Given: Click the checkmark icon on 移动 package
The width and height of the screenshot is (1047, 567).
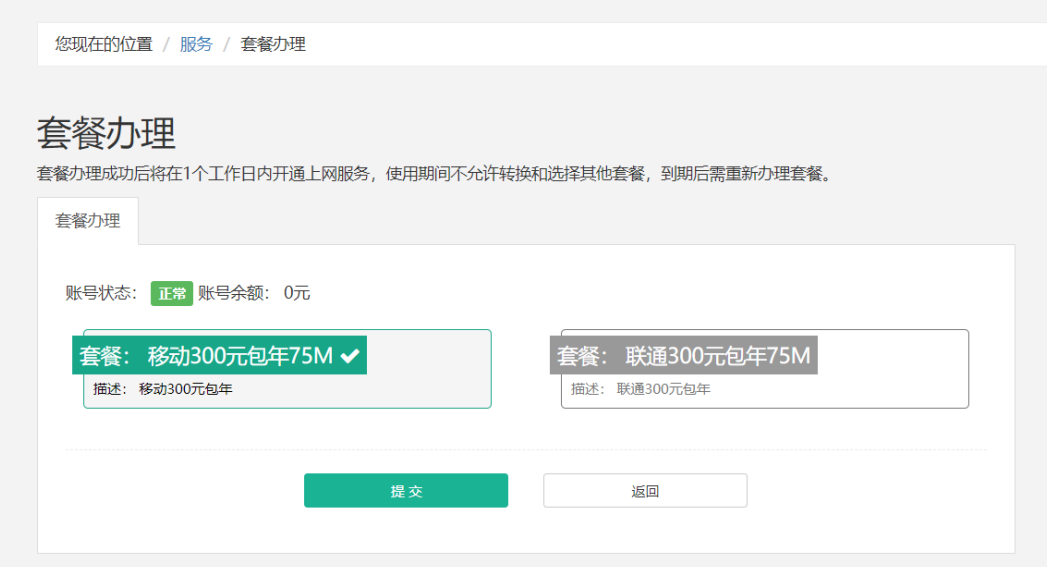Looking at the screenshot, I should pyautogui.click(x=350, y=356).
